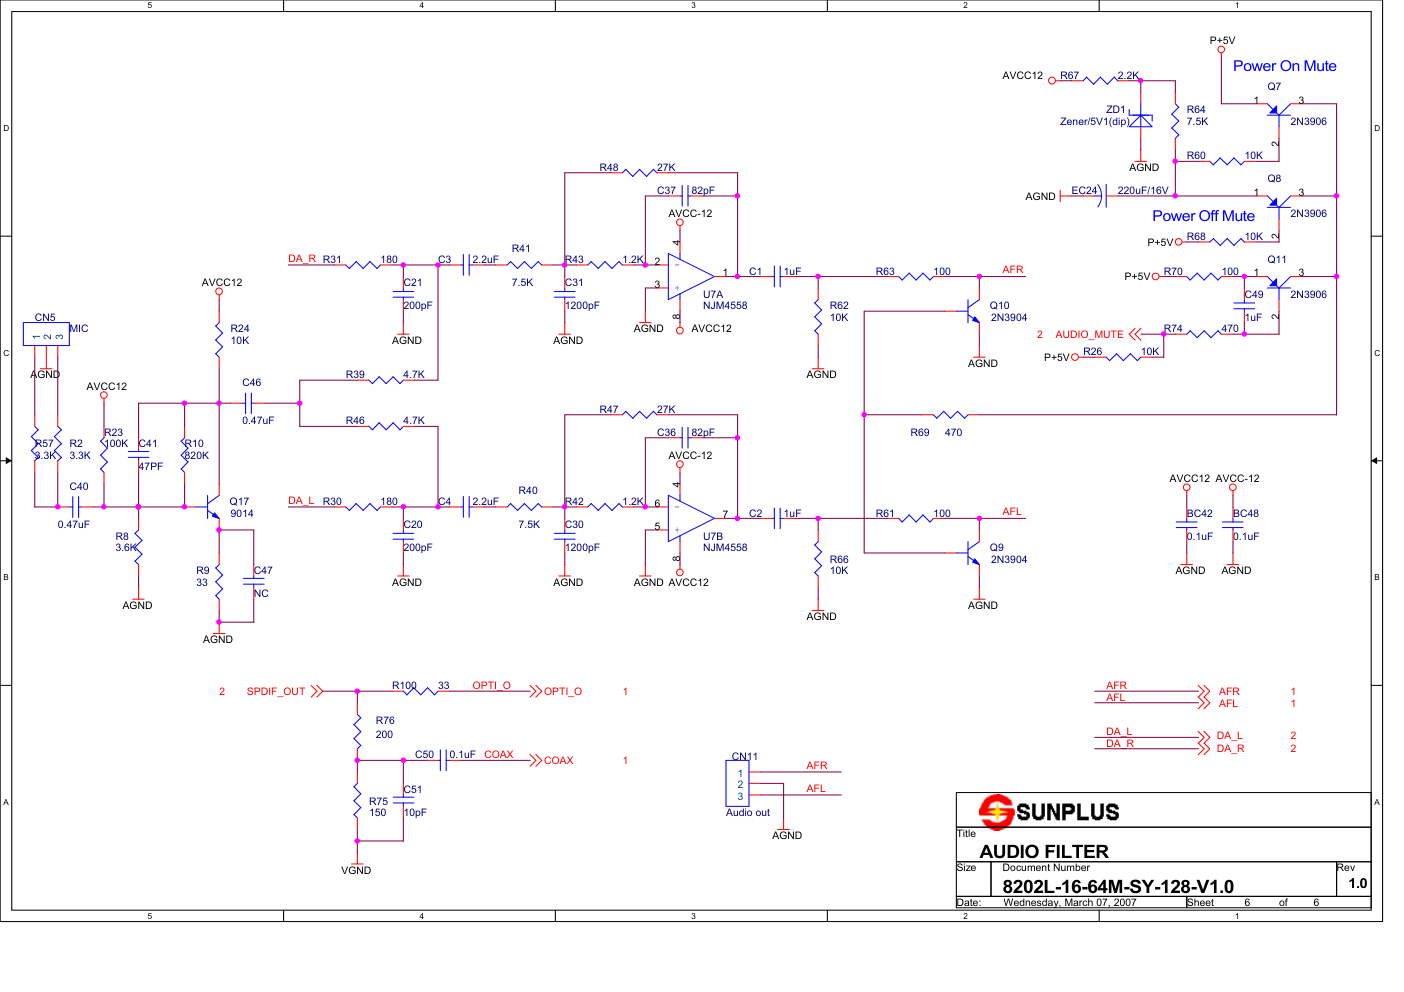Select resistor R67 2.2K symbol
The image size is (1404, 992).
coord(1100,80)
